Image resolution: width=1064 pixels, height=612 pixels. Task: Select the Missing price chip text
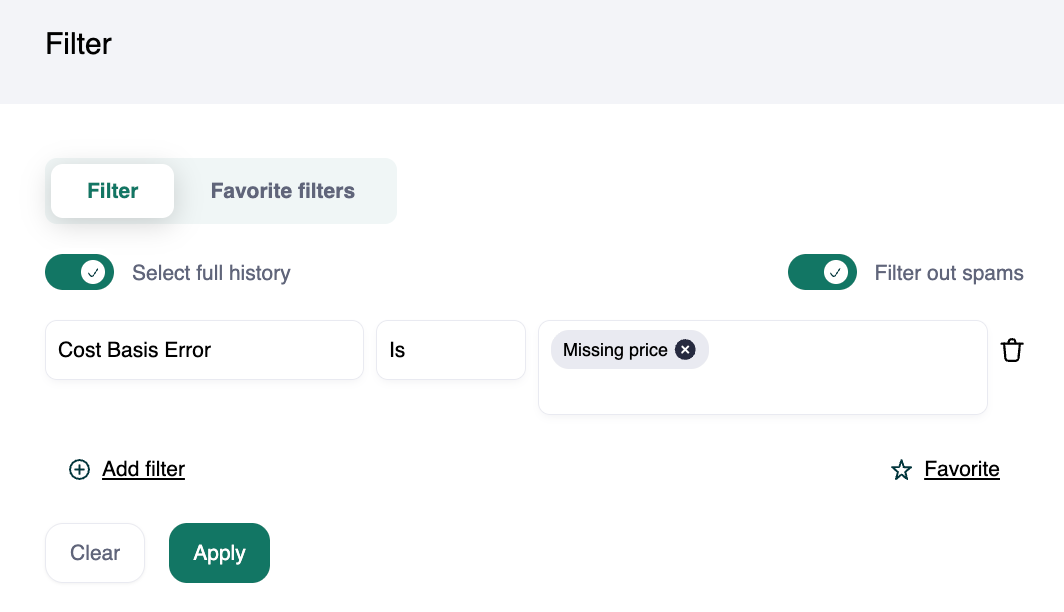point(615,350)
